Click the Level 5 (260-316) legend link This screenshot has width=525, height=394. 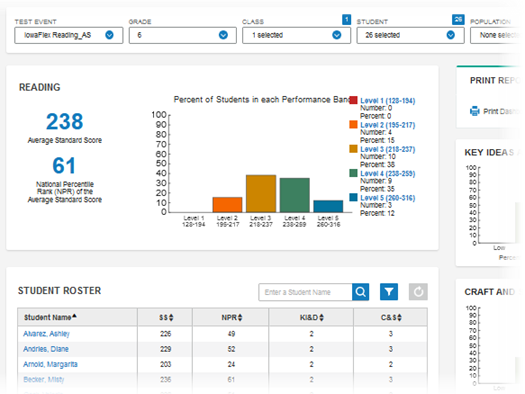(x=387, y=198)
